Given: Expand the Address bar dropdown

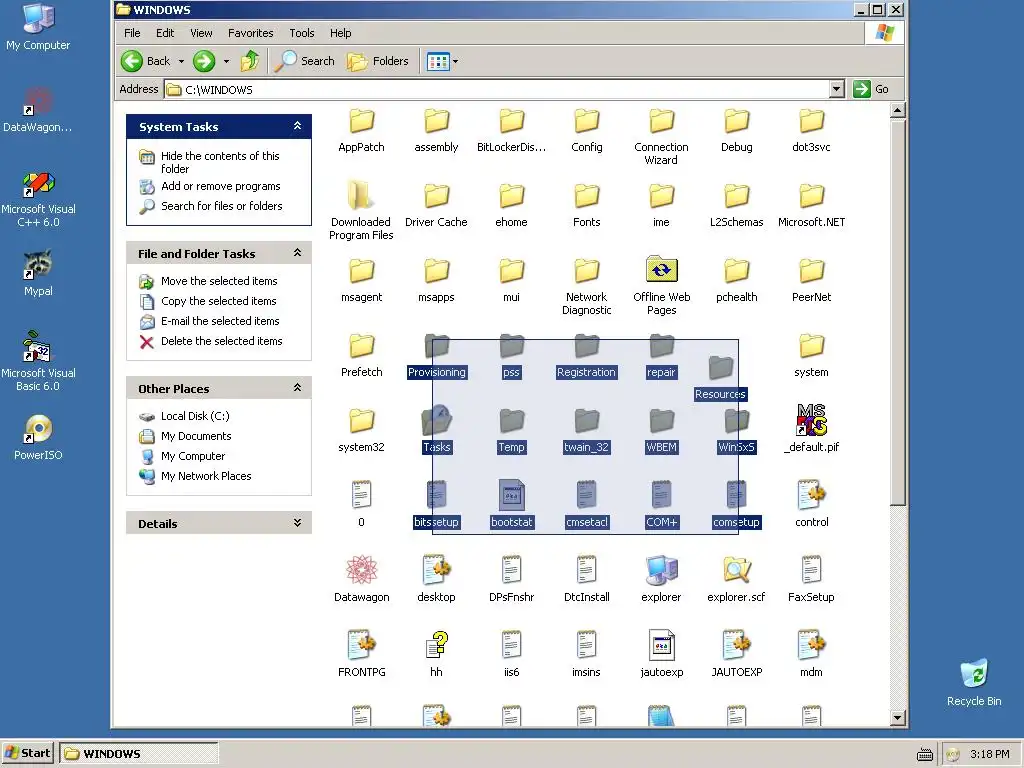Looking at the screenshot, I should (x=837, y=89).
